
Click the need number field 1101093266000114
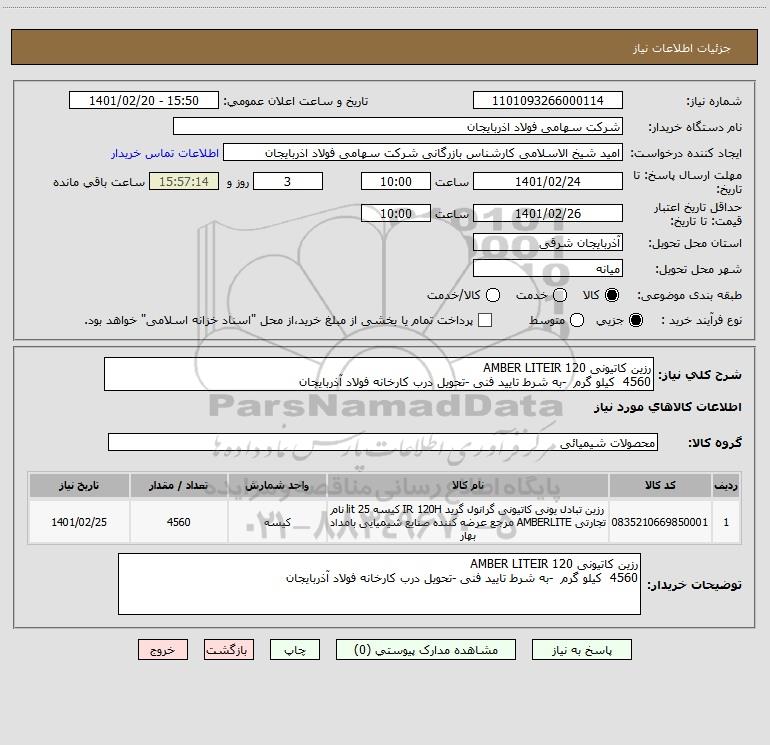click(548, 100)
